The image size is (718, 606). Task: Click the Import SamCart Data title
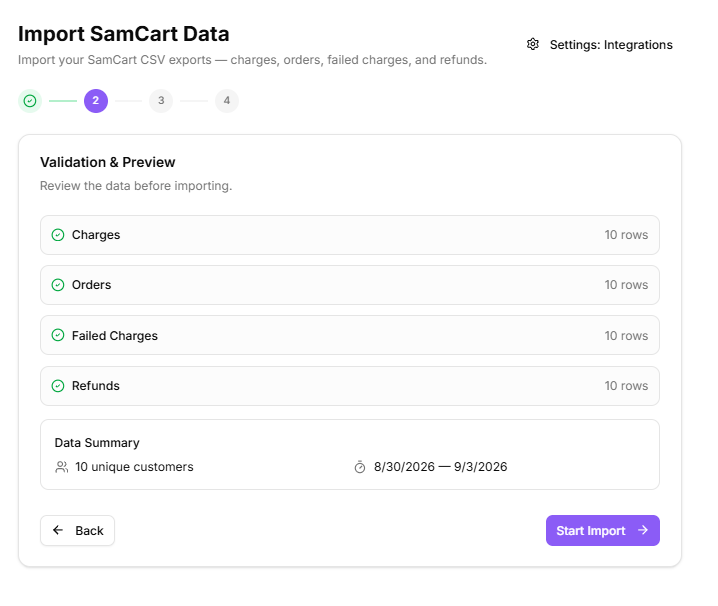pos(124,34)
